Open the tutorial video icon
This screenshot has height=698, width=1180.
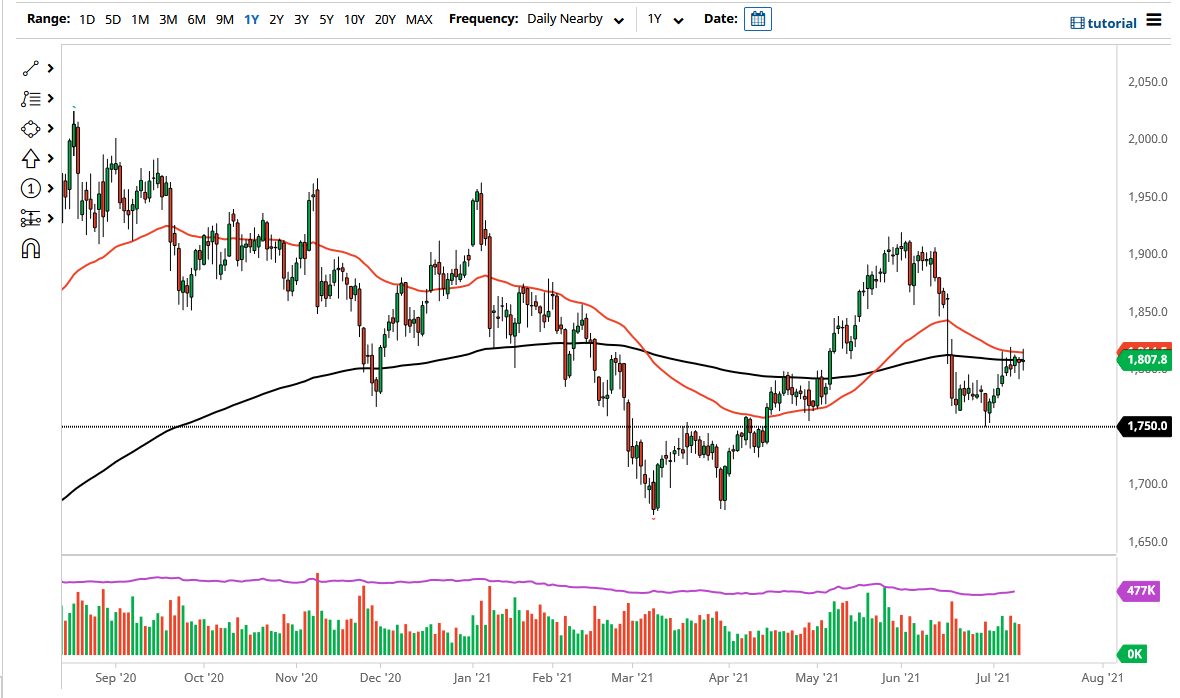point(1077,23)
